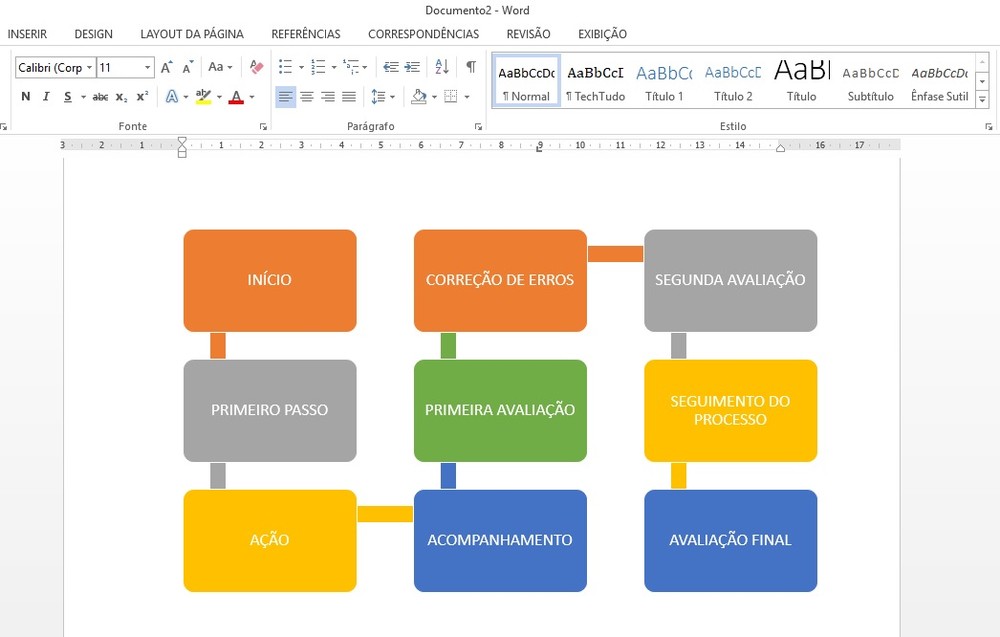Apply superscript formatting
The image size is (1000, 637).
pyautogui.click(x=143, y=96)
